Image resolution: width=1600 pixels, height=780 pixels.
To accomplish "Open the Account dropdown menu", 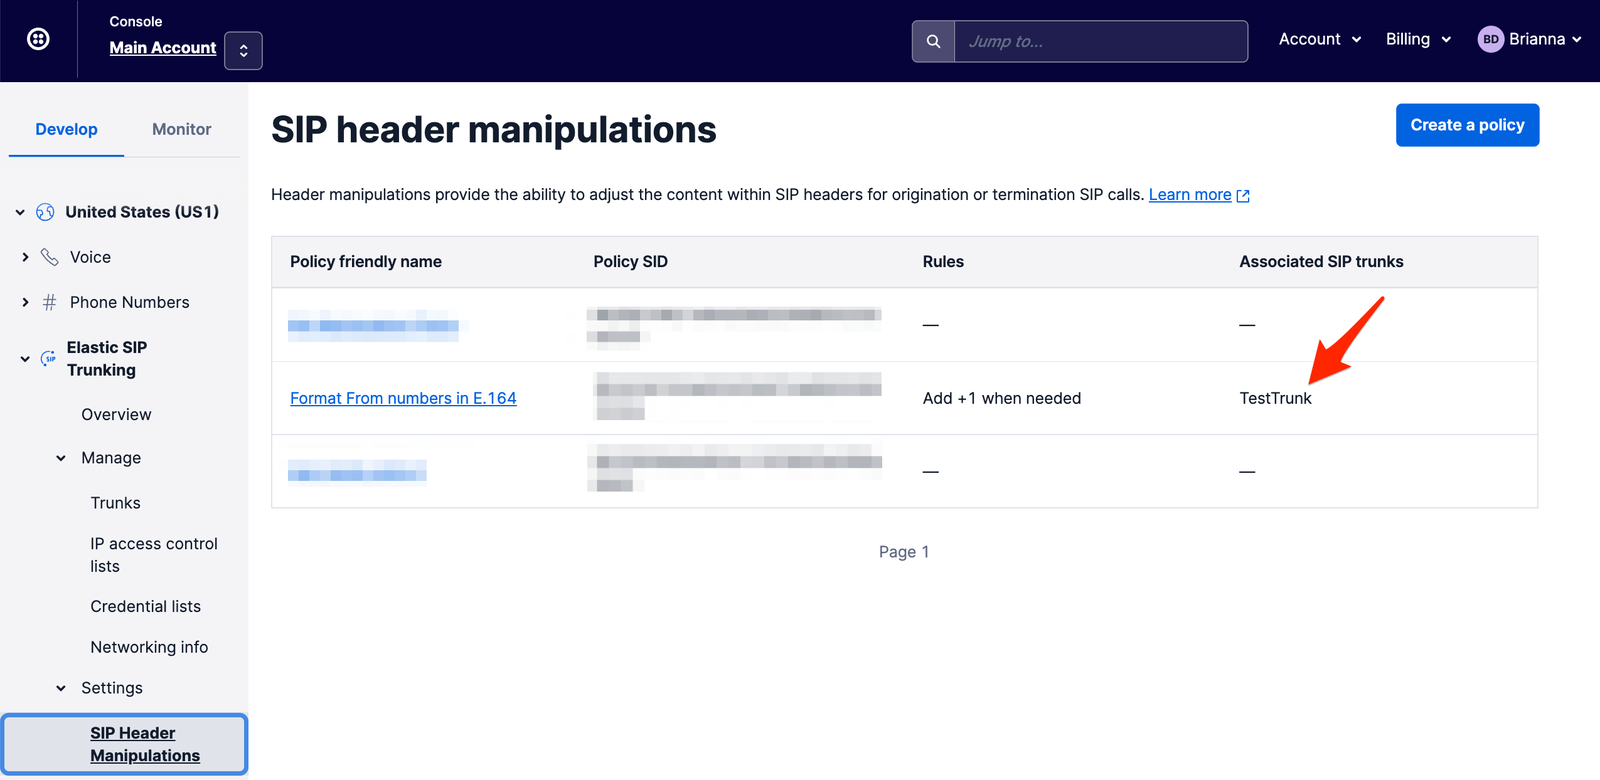I will 1319,39.
